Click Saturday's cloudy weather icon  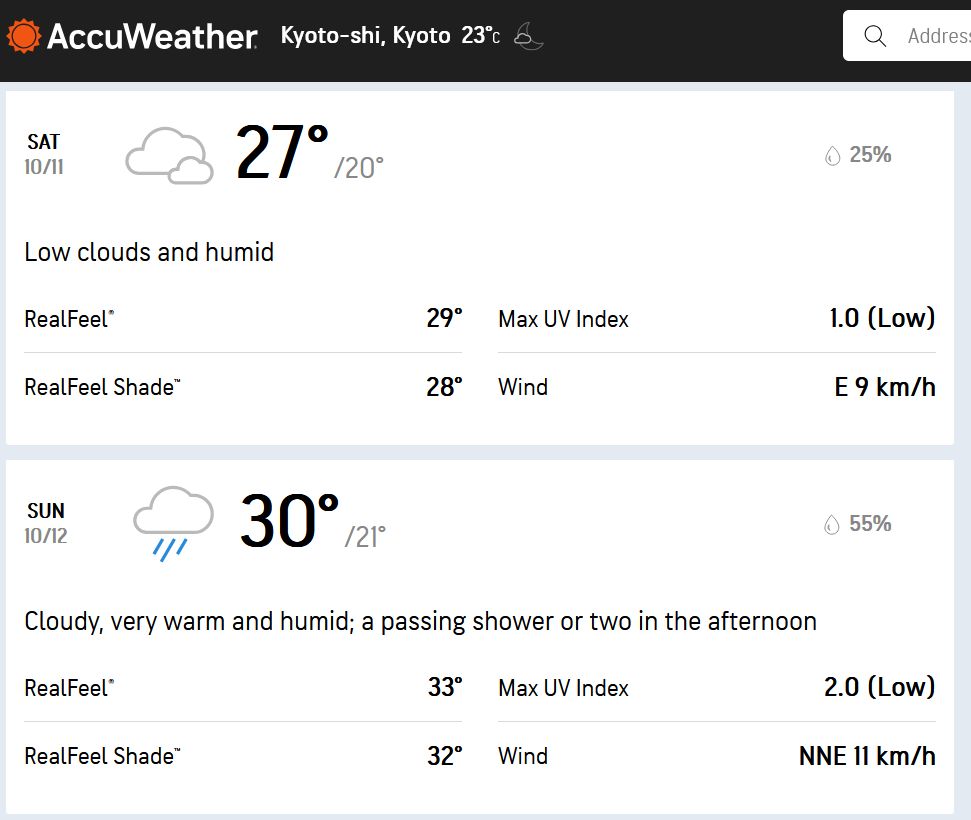(x=169, y=155)
